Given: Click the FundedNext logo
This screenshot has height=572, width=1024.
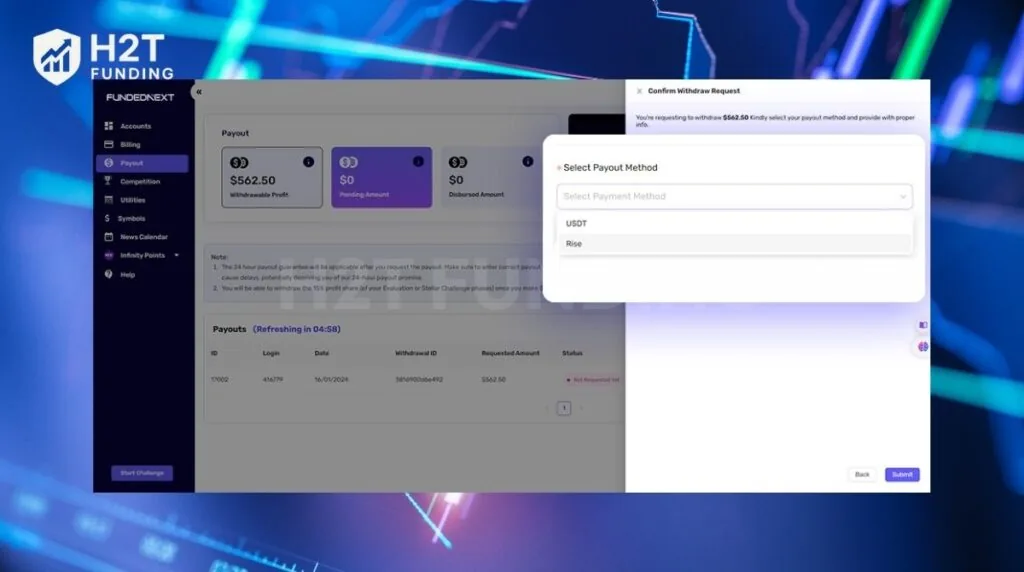Looking at the screenshot, I should point(140,97).
